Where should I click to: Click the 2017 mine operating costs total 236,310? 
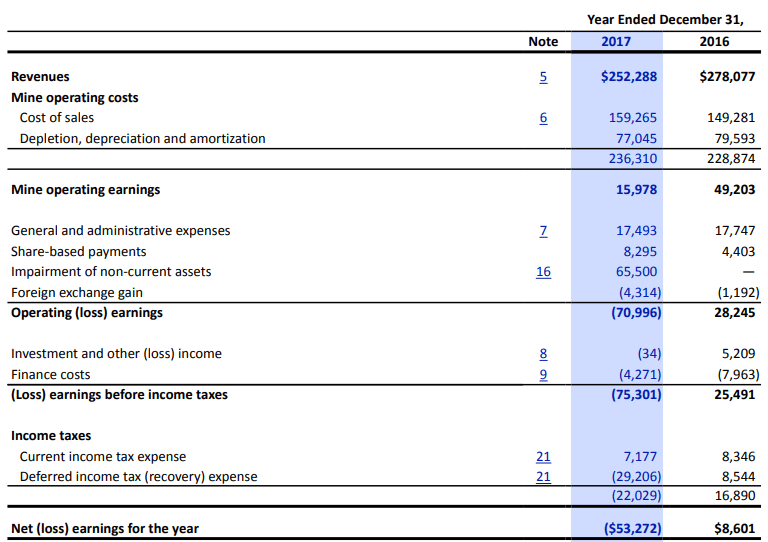(x=633, y=159)
